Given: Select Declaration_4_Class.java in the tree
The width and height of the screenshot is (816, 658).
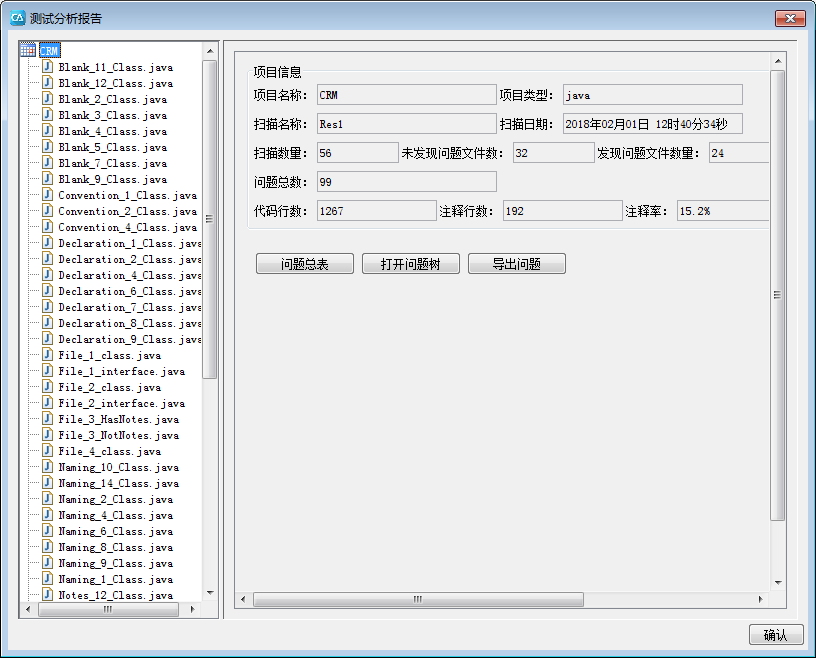Looking at the screenshot, I should click(129, 275).
